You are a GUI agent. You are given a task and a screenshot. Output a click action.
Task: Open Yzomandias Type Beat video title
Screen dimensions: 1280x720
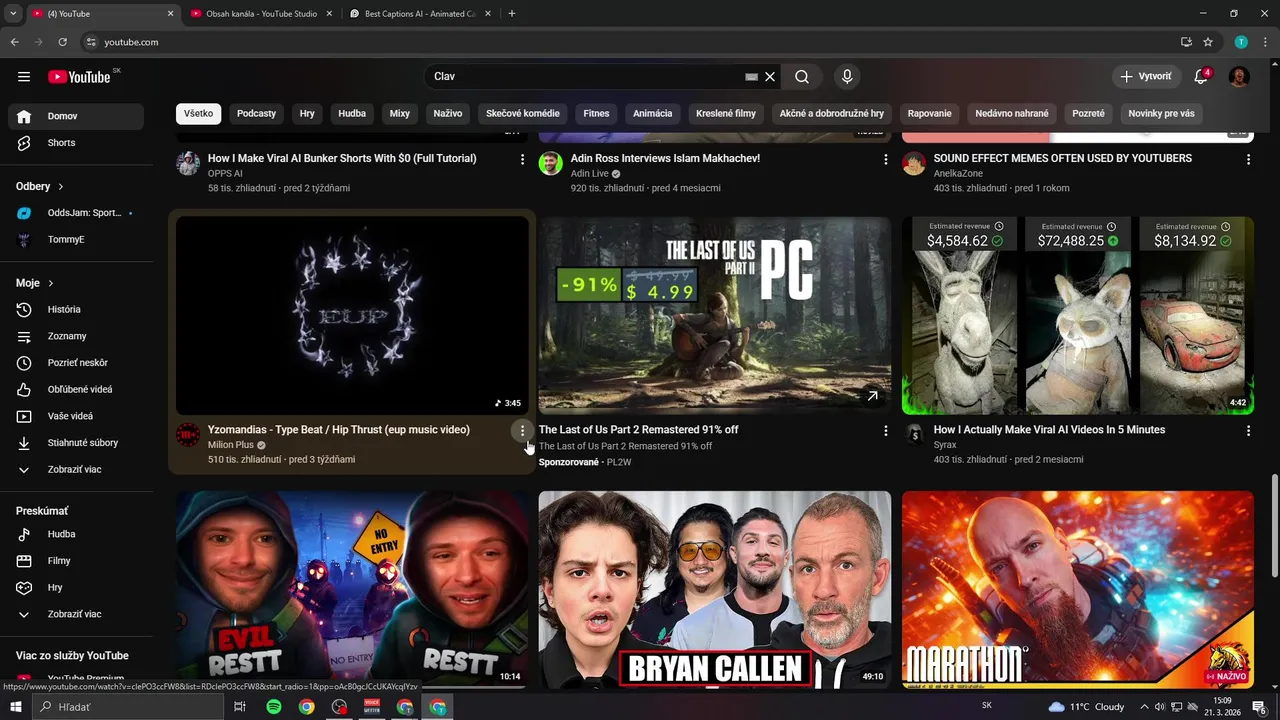click(x=339, y=430)
